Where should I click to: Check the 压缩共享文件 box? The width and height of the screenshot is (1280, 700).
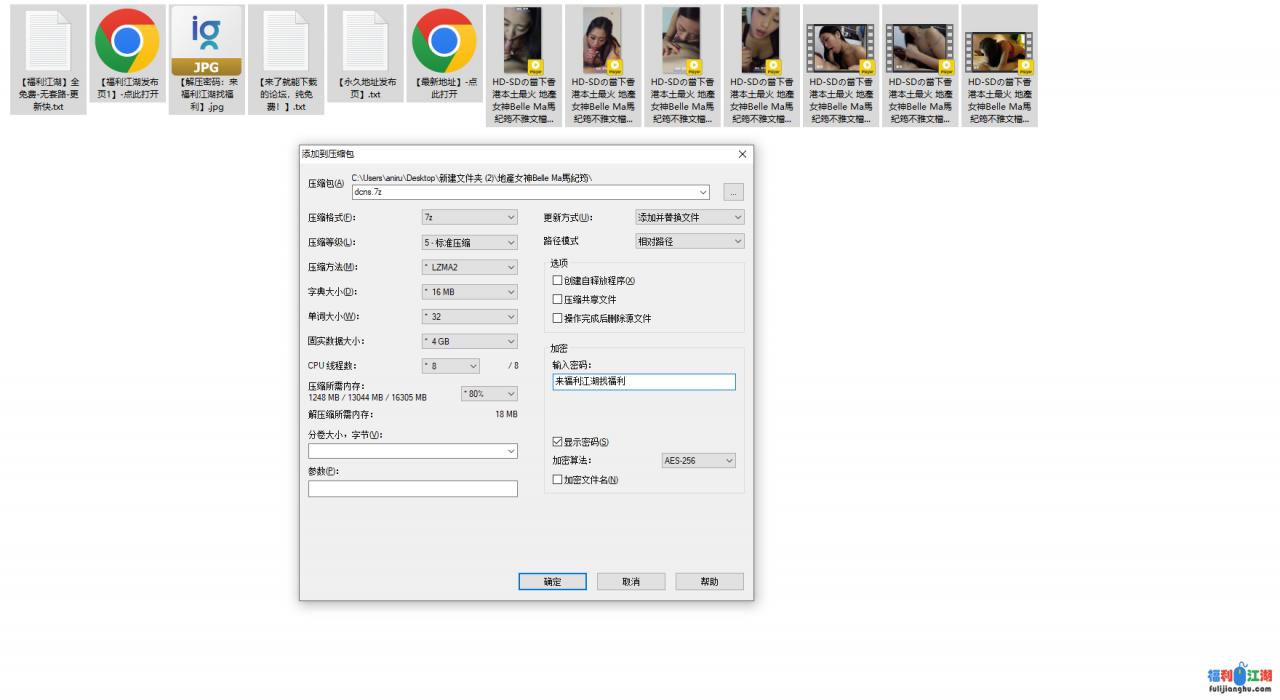point(557,298)
